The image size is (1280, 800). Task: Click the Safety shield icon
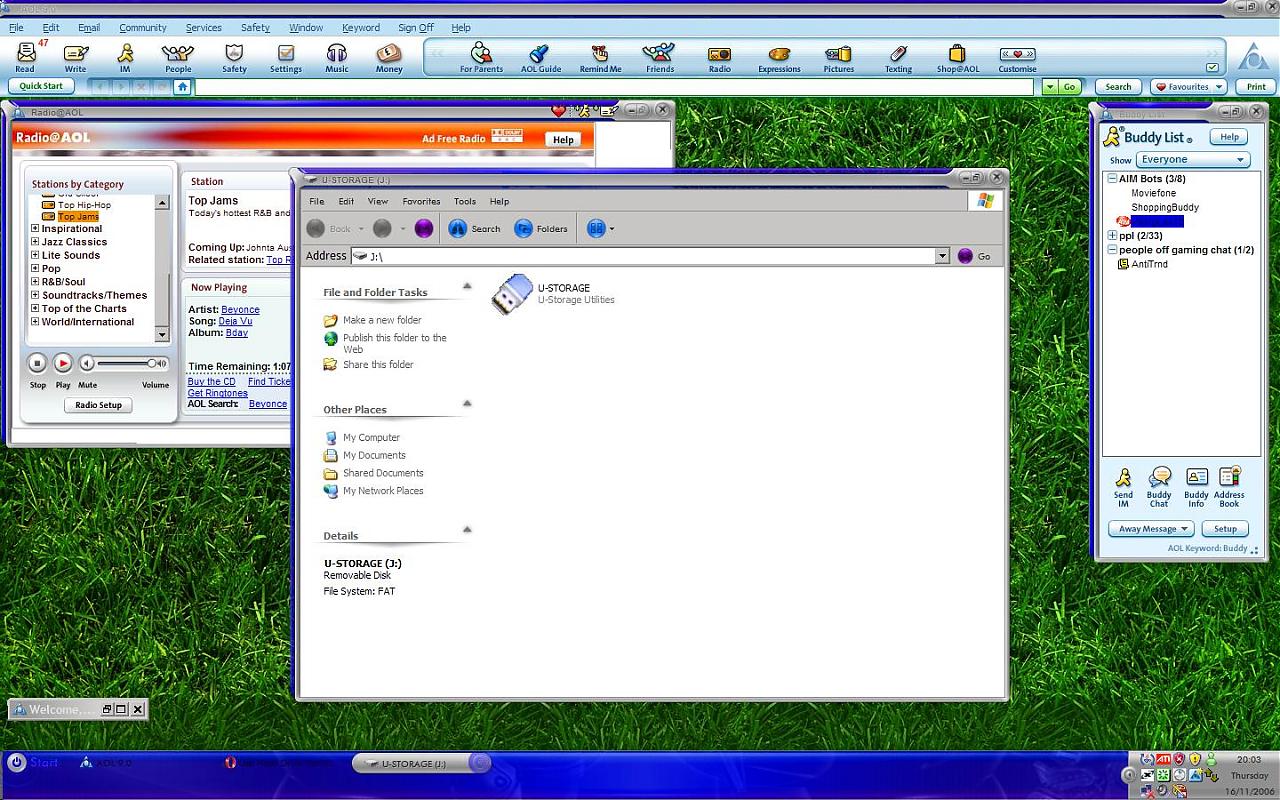(234, 57)
